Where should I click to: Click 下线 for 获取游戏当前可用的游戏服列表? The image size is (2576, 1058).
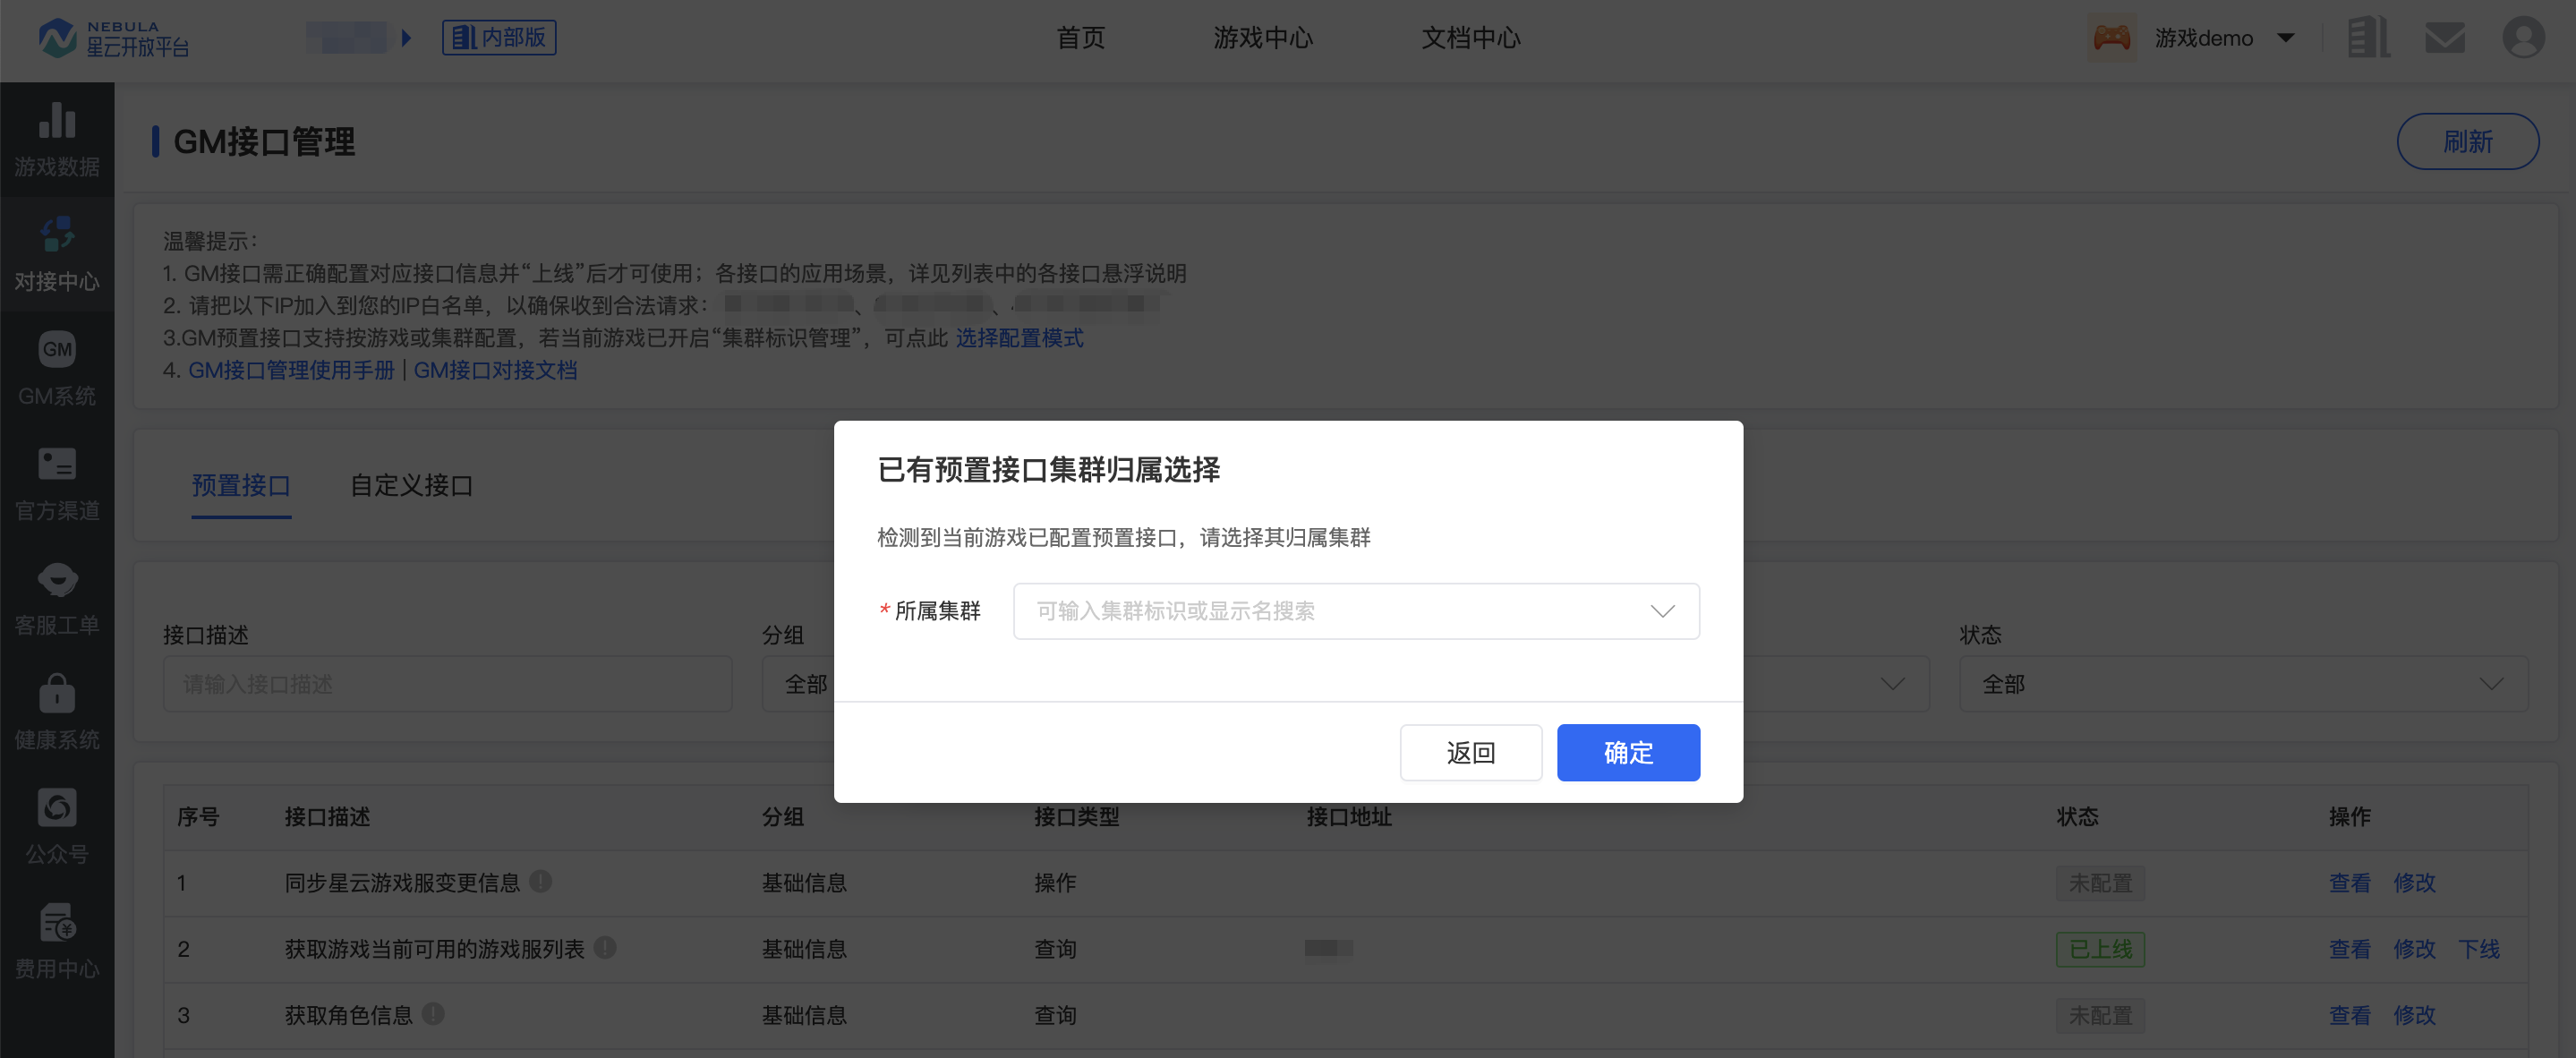[2478, 949]
